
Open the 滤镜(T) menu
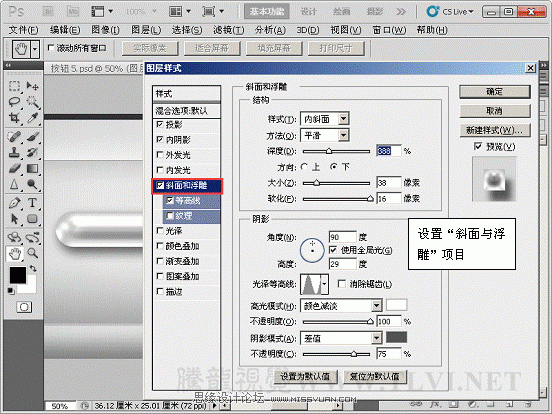tap(228, 30)
